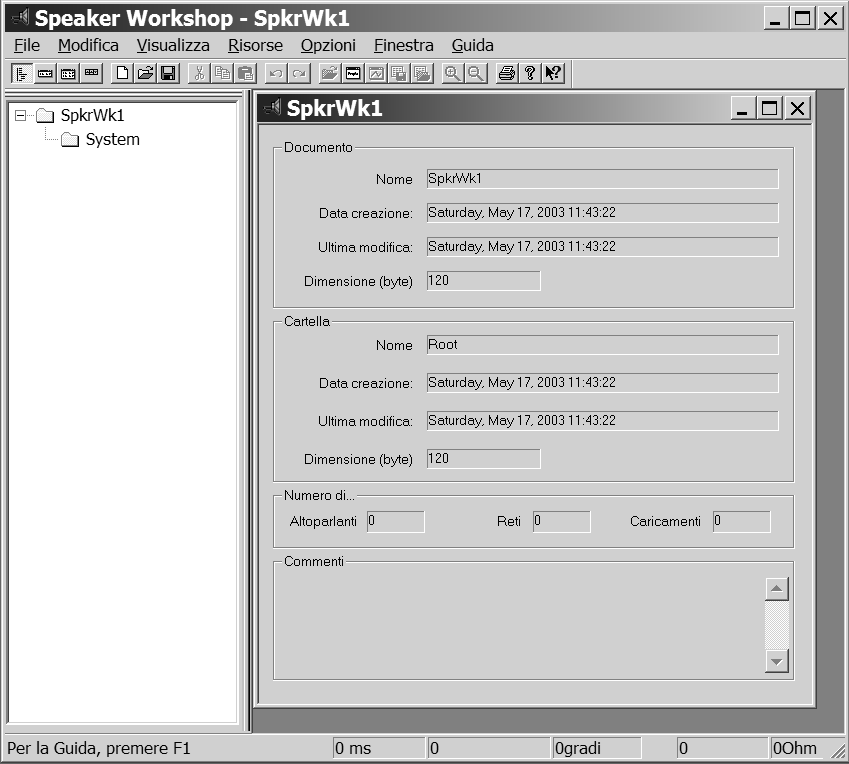This screenshot has height=764, width=849.
Task: Click the Documento Nome field
Action: (x=602, y=179)
